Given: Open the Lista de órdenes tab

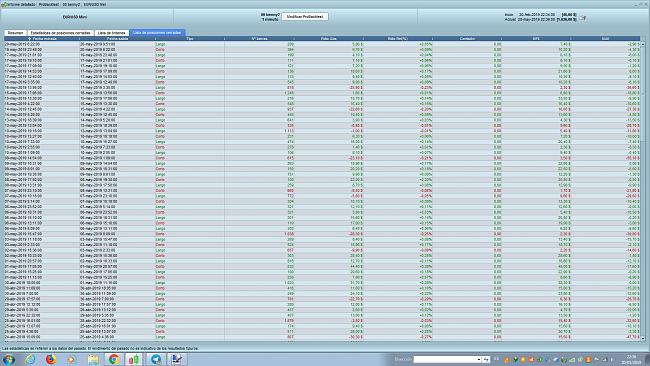Looking at the screenshot, I should (112, 33).
